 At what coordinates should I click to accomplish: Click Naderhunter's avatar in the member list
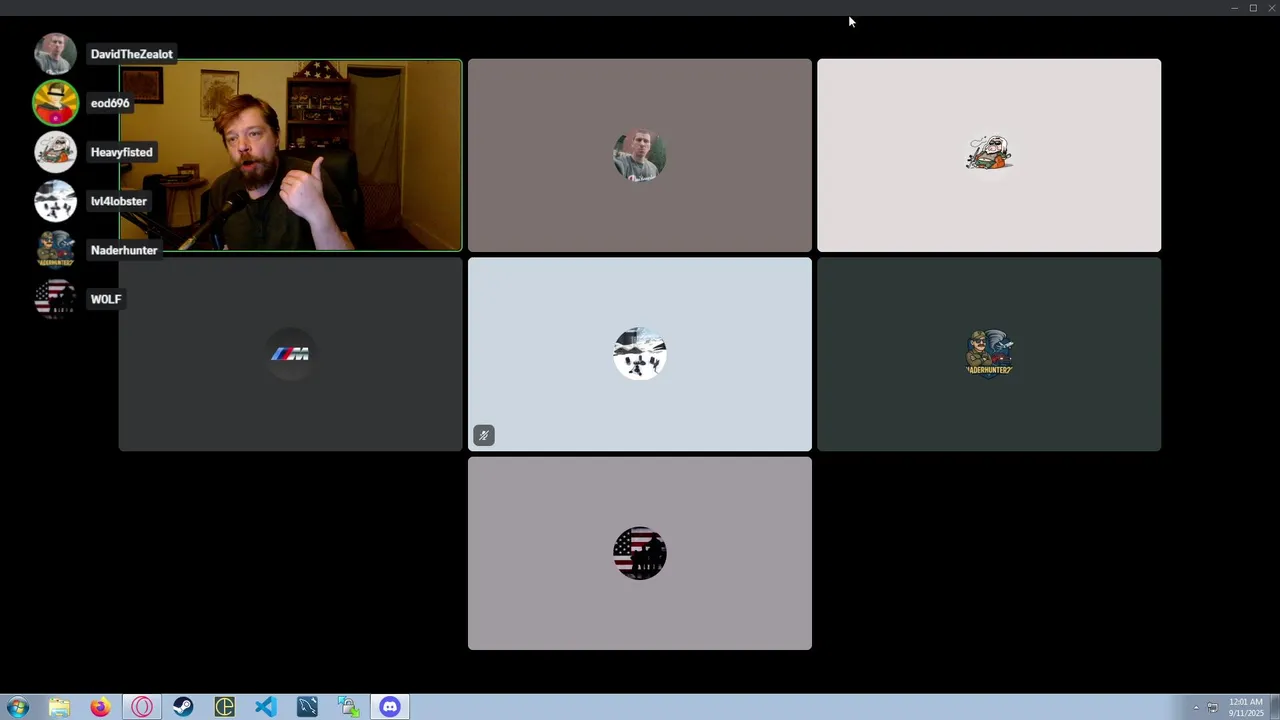(x=55, y=250)
